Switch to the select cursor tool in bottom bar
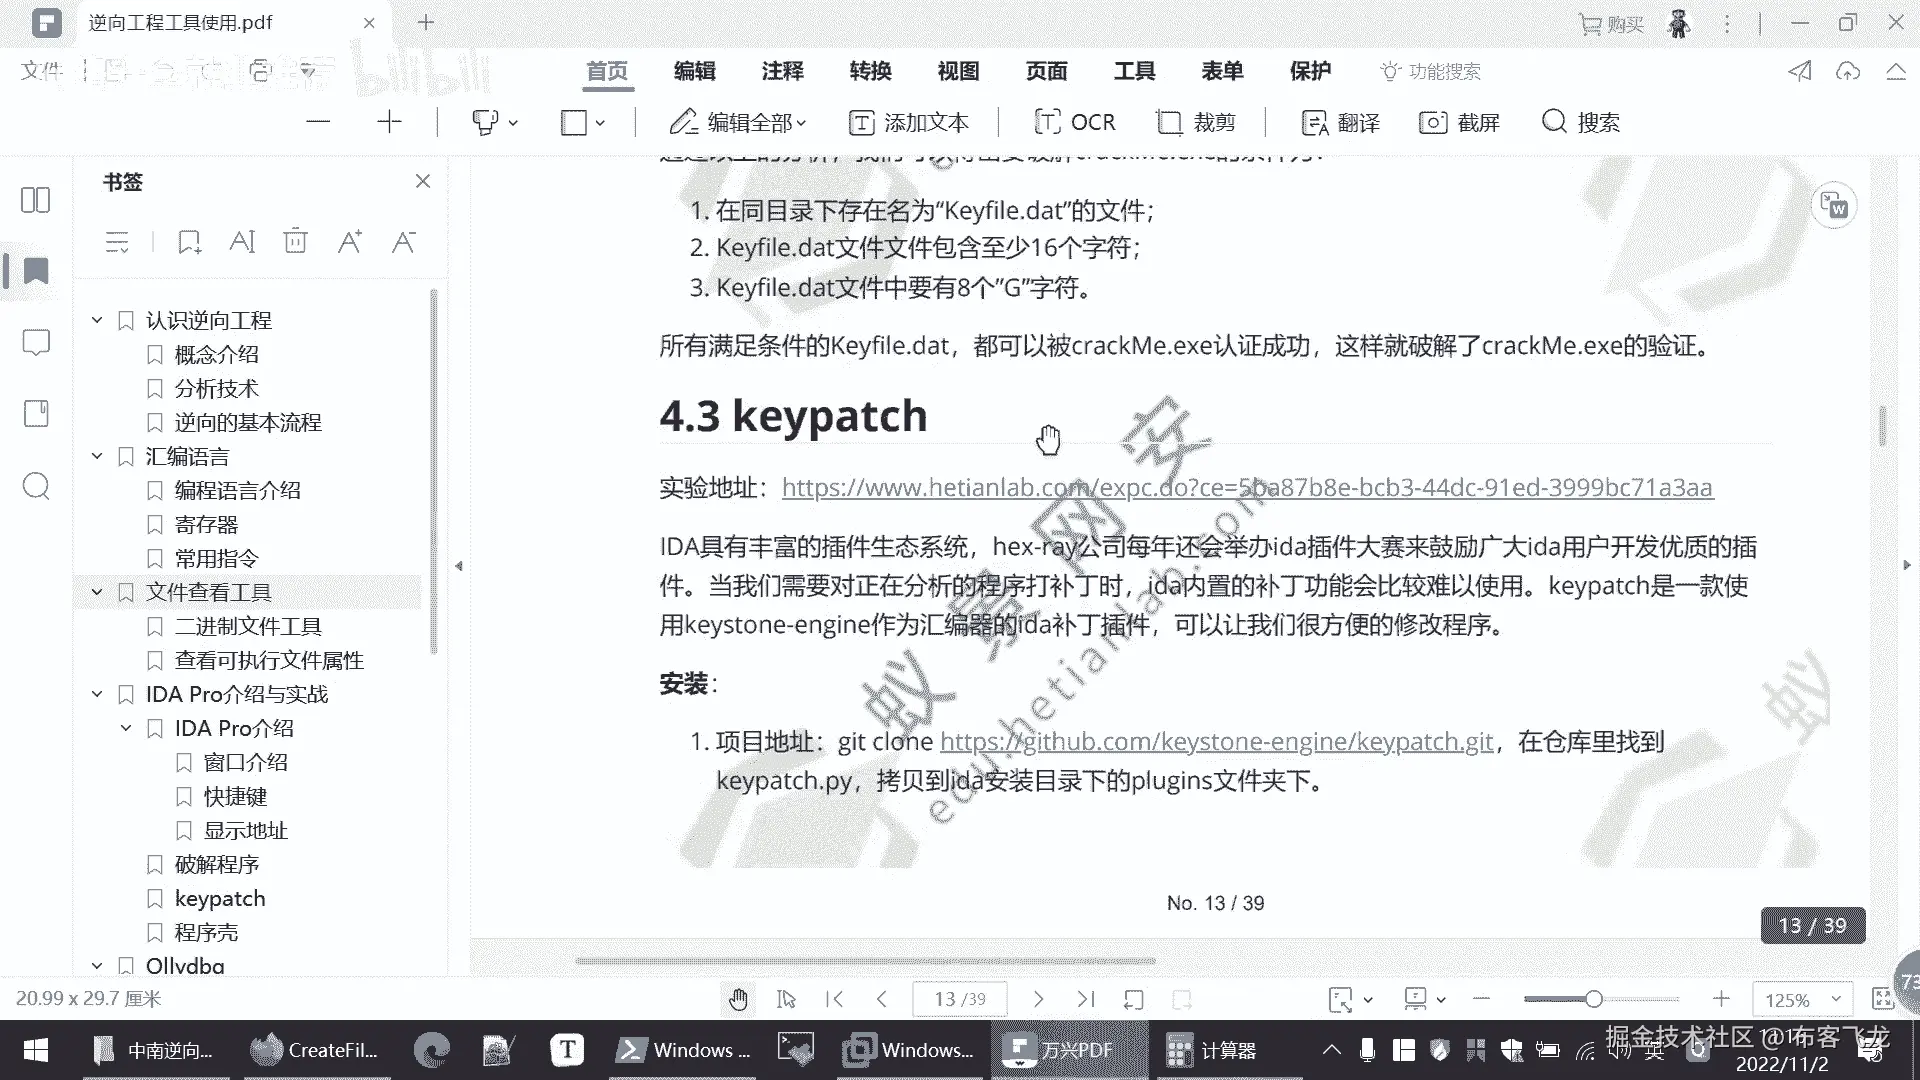The image size is (1920, 1080). tap(786, 999)
